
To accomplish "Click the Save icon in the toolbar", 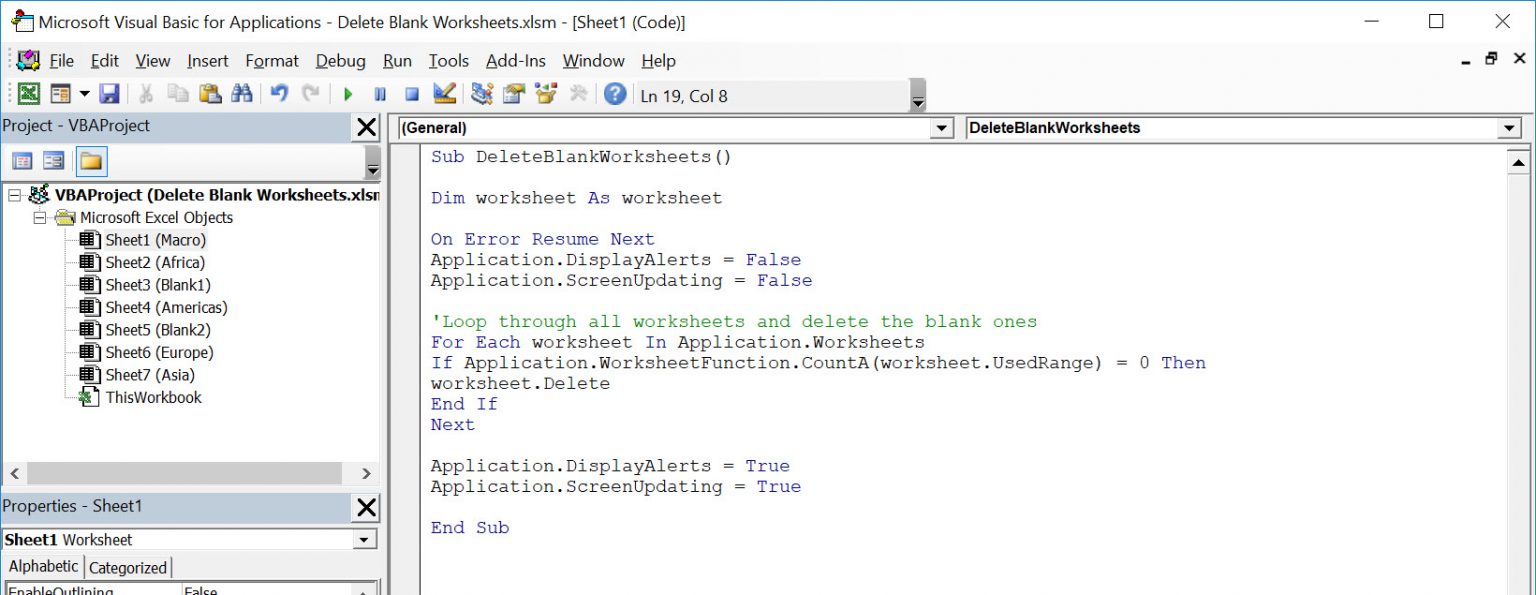I will pos(110,93).
